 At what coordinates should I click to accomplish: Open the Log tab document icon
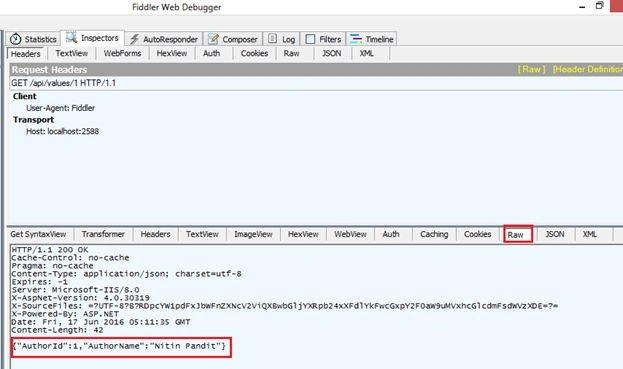point(272,39)
